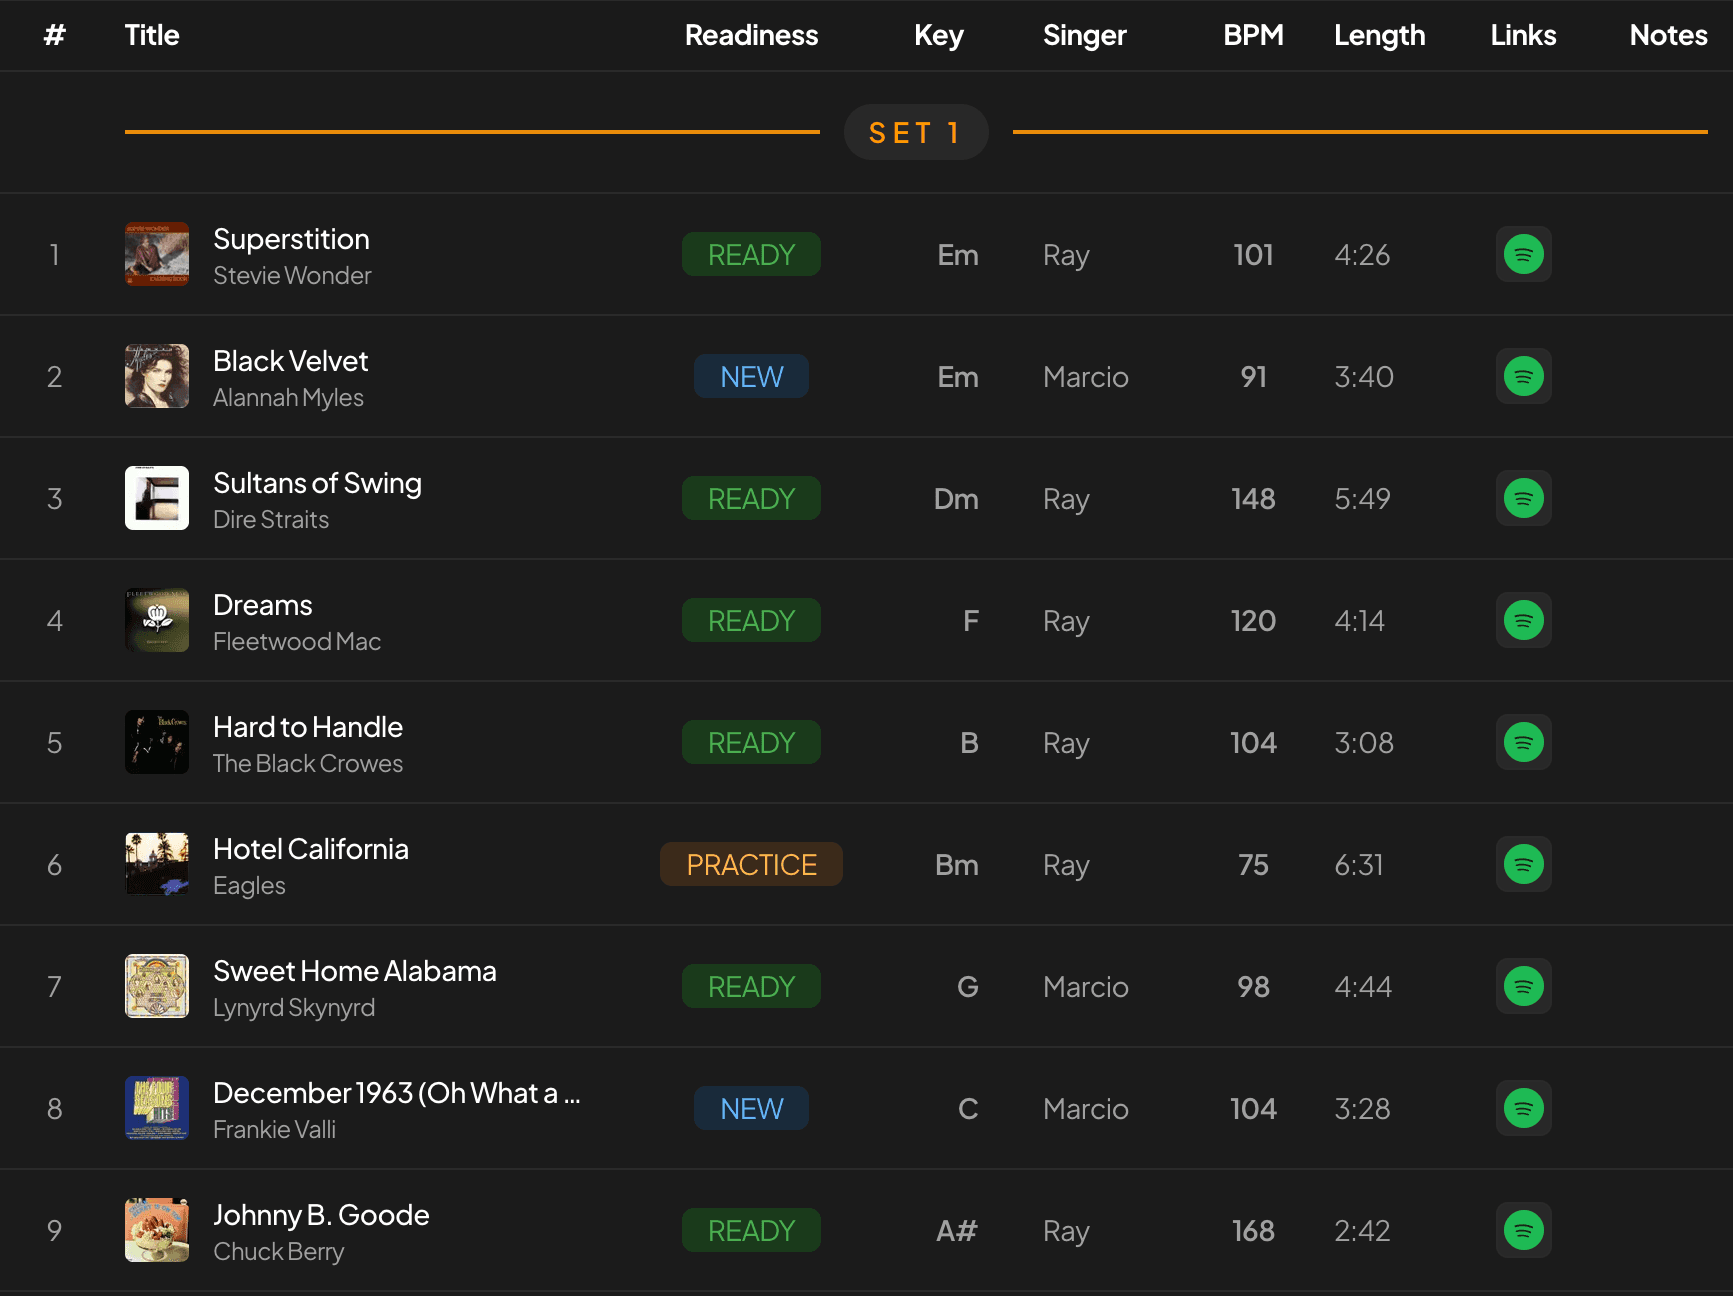This screenshot has height=1296, width=1733.
Task: Select the December 1963 (Oh What a ... title
Action: (x=396, y=1093)
